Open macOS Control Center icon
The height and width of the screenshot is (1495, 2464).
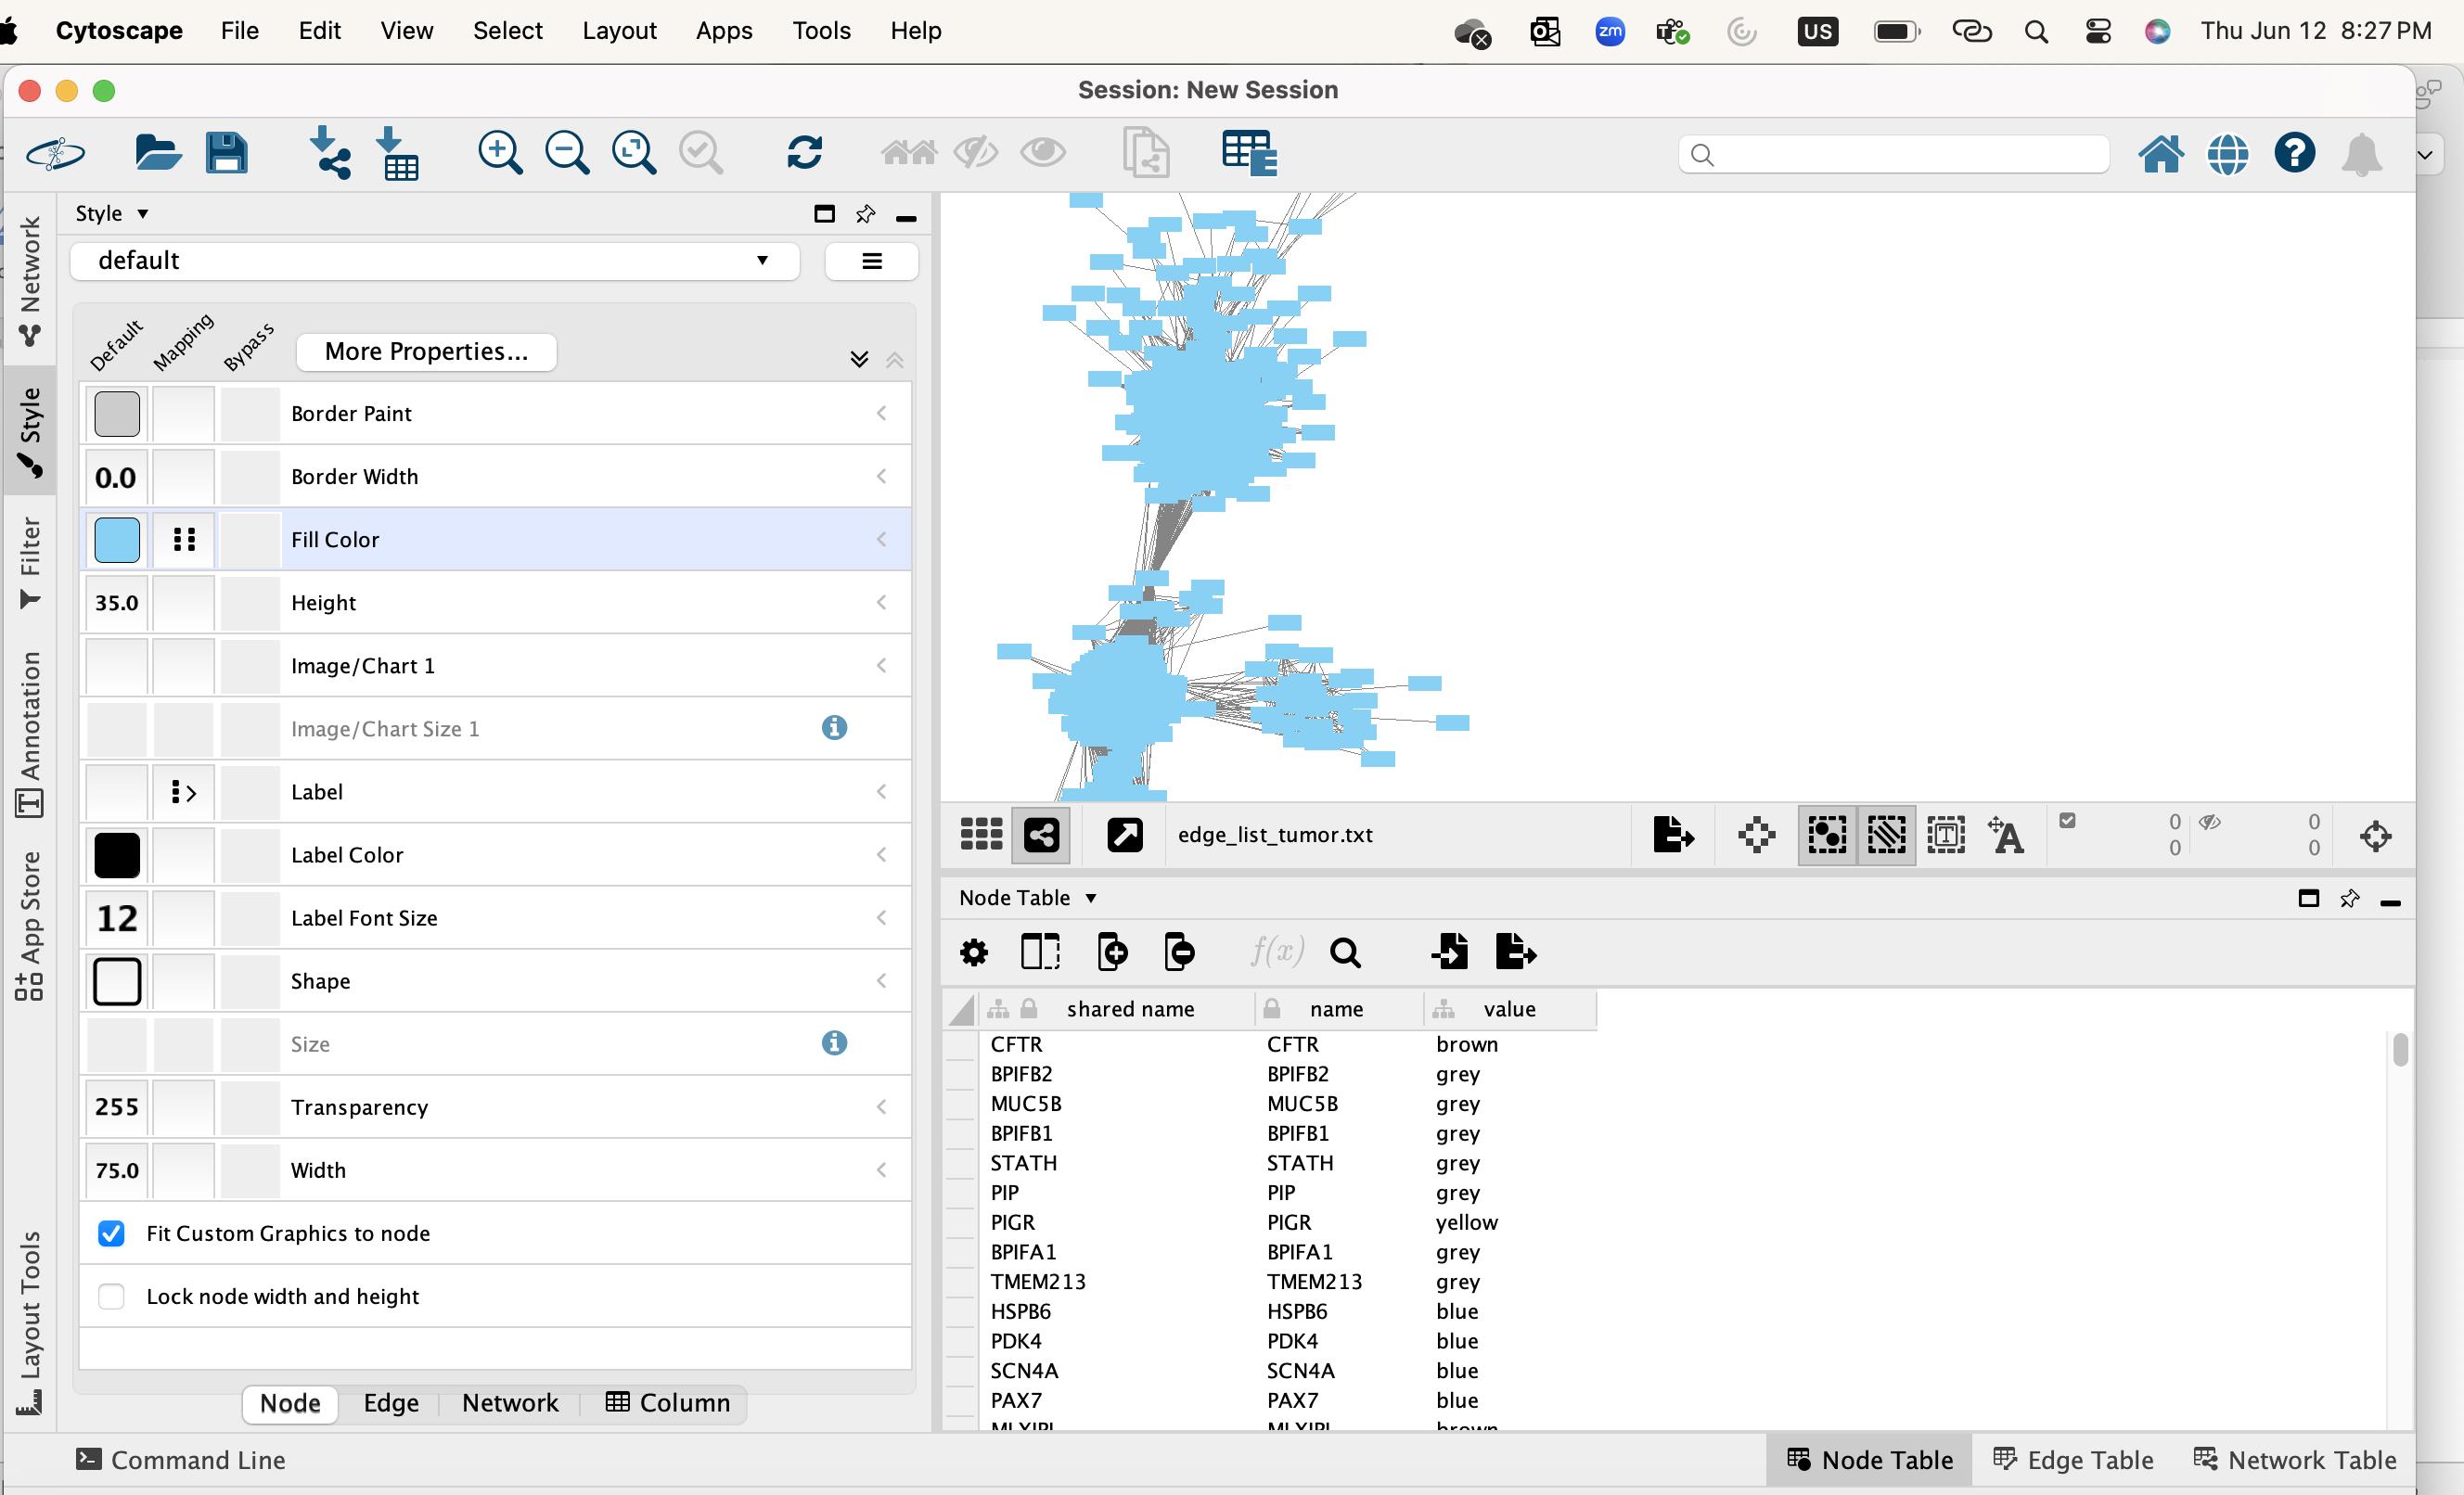(x=2098, y=31)
